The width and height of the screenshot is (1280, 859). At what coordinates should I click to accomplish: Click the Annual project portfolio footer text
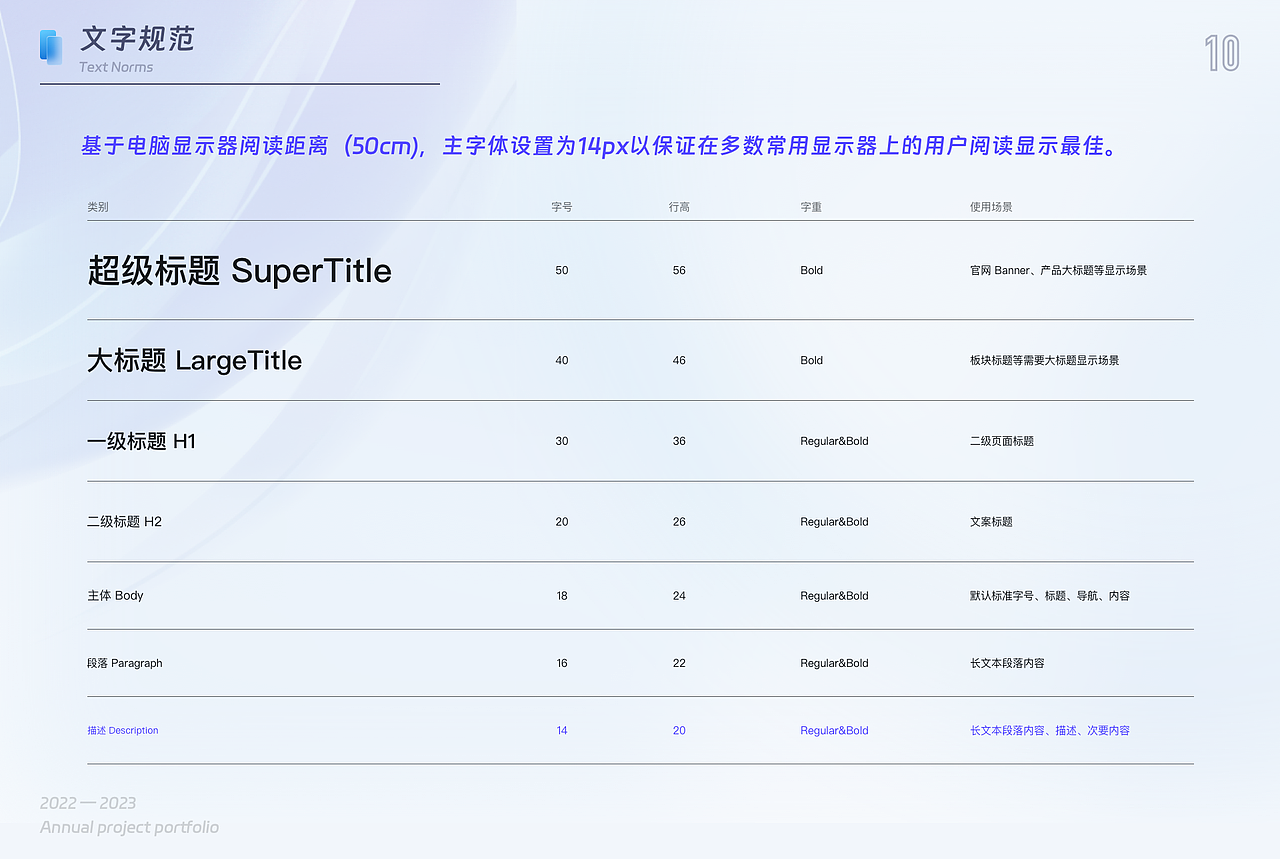pyautogui.click(x=129, y=827)
